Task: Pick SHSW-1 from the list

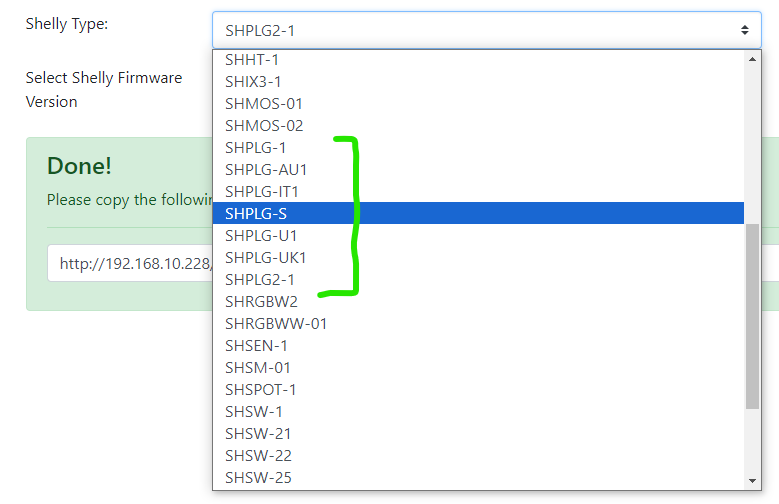Action: click(478, 411)
